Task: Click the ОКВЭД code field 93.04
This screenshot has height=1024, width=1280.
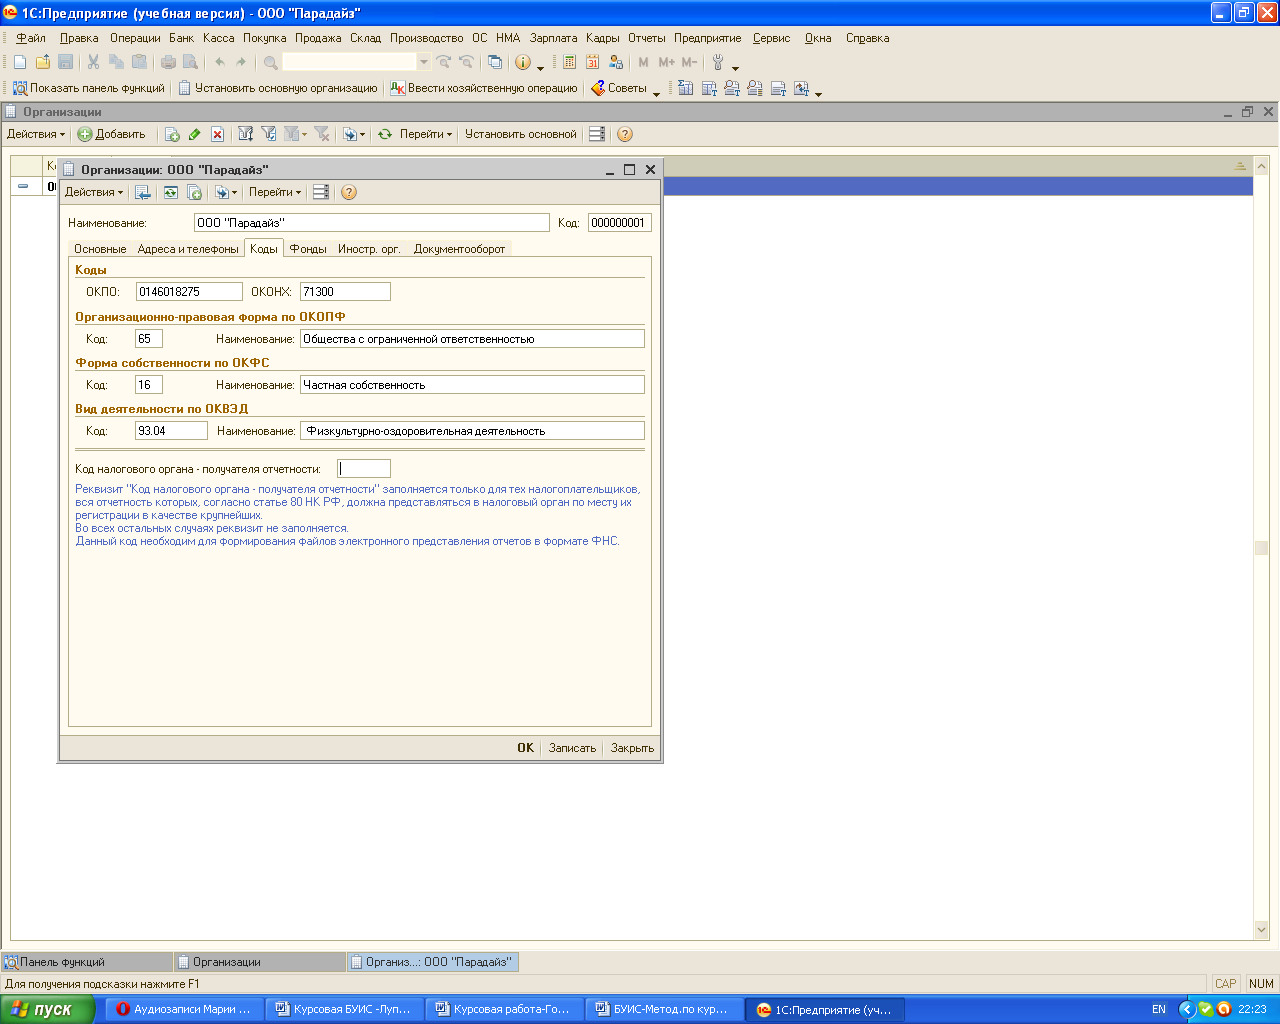Action: (171, 431)
